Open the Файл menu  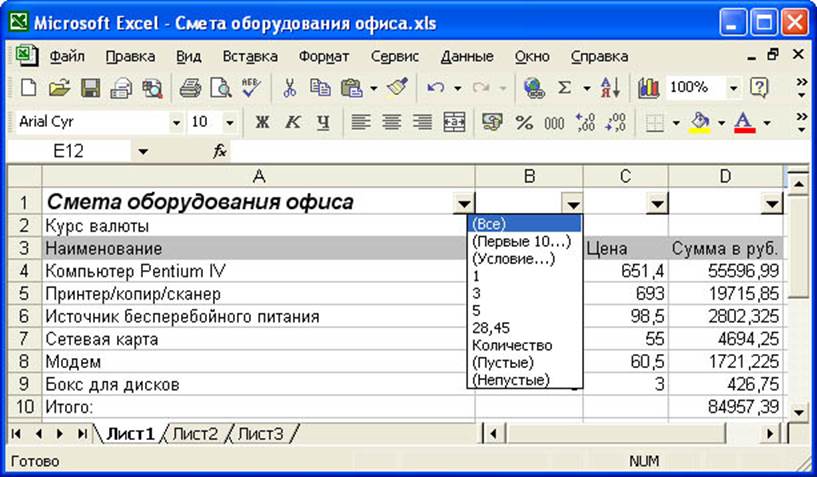coord(67,56)
